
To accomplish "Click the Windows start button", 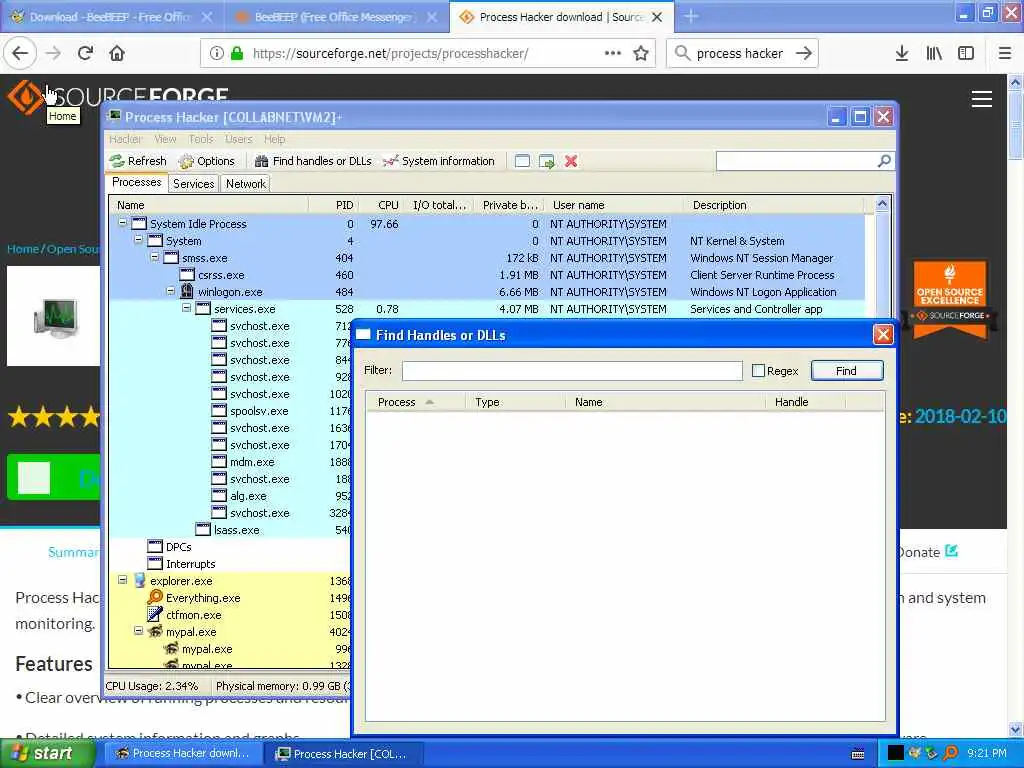I will 46,753.
